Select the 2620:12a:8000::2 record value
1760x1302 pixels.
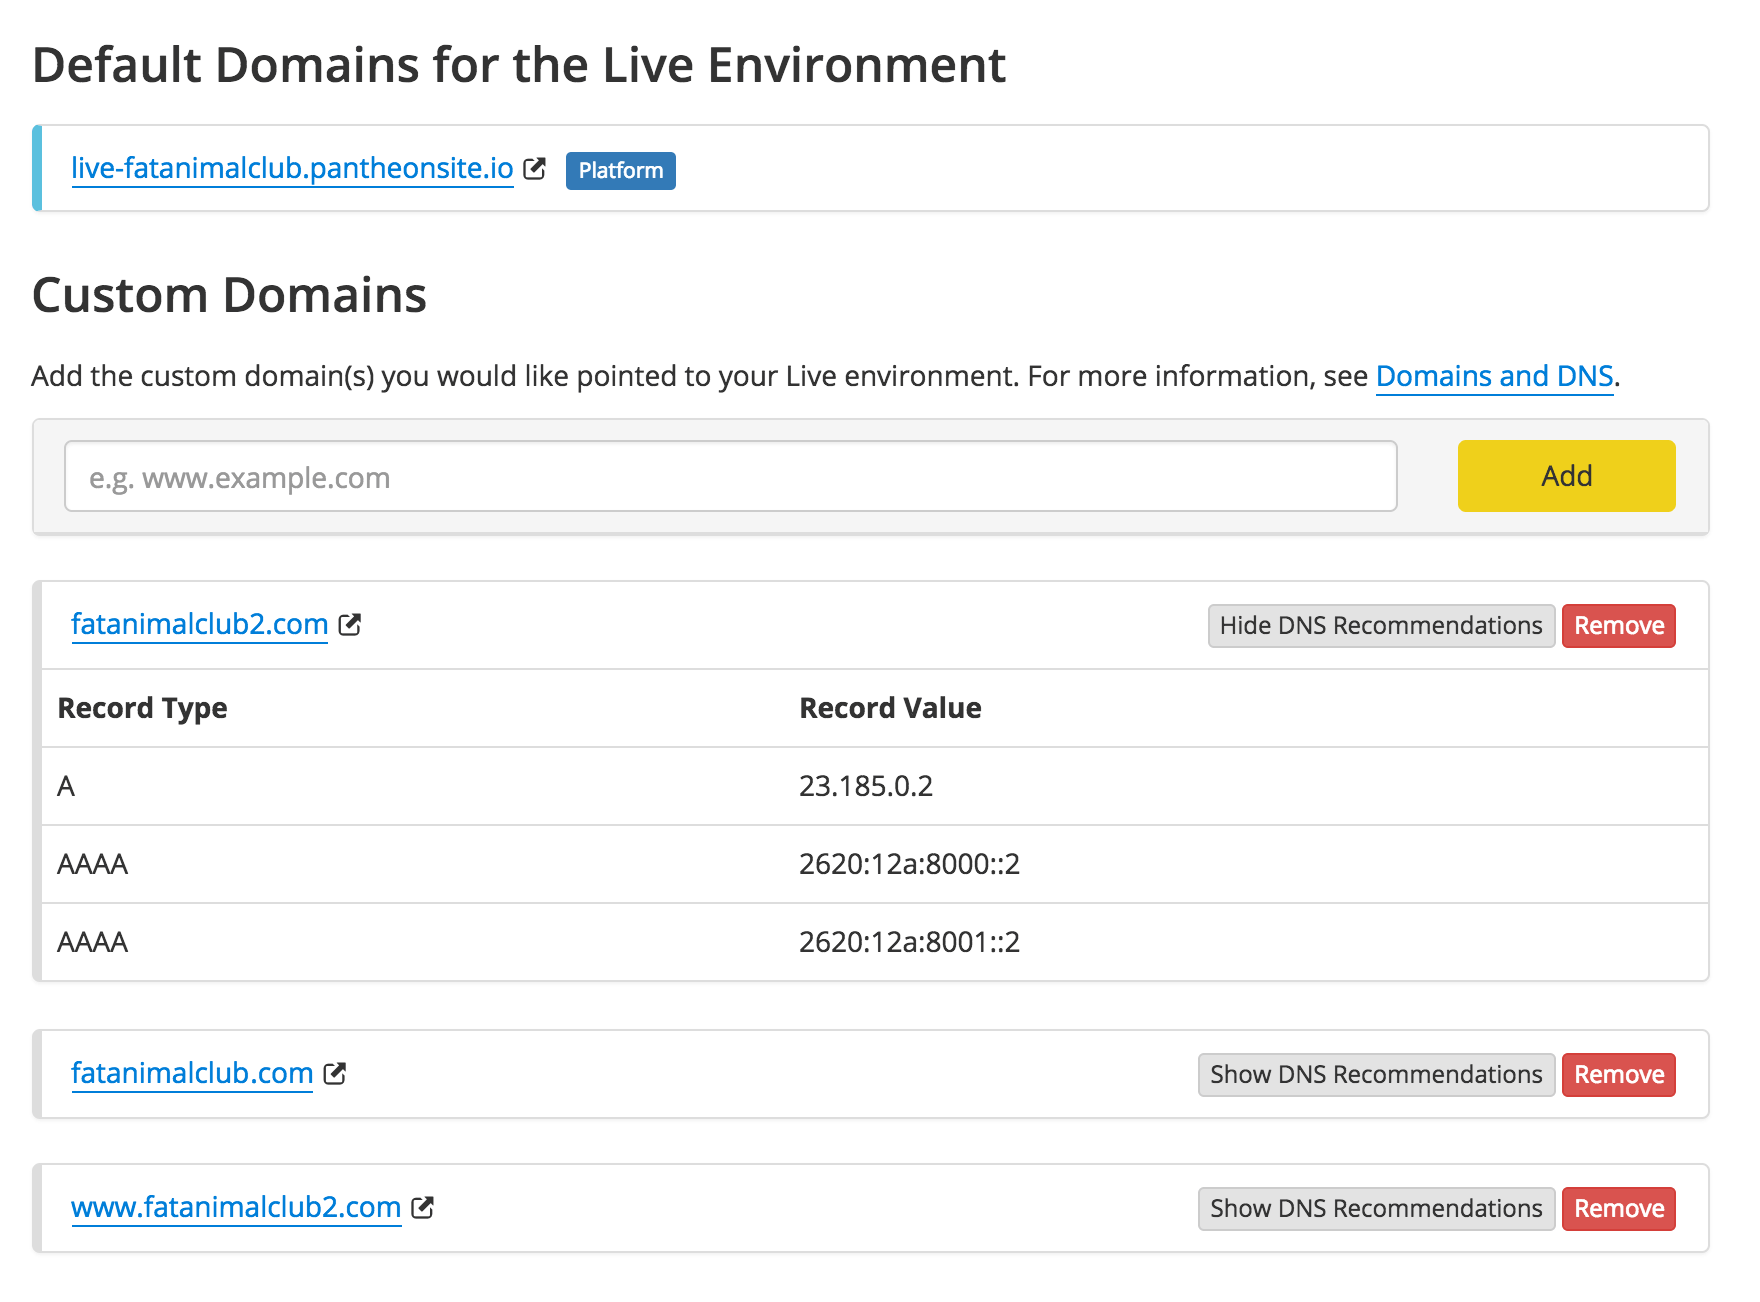(909, 864)
